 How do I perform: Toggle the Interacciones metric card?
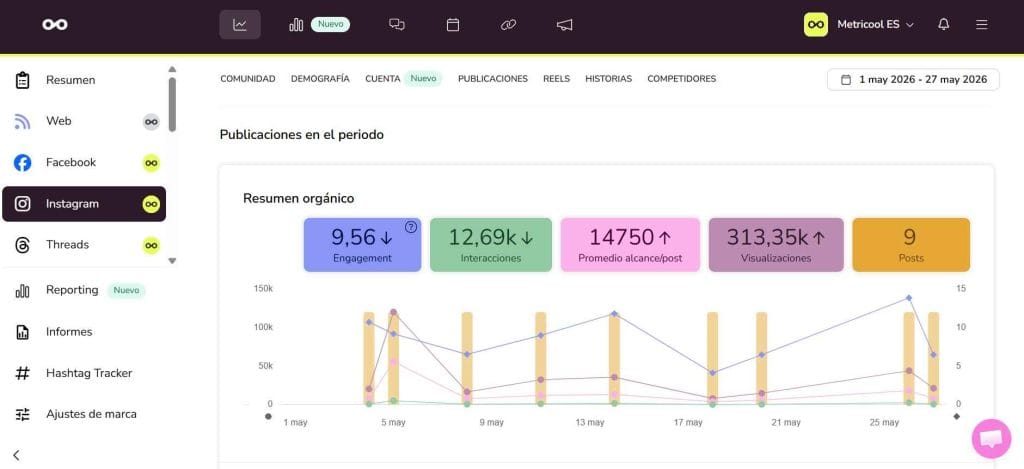click(x=491, y=245)
